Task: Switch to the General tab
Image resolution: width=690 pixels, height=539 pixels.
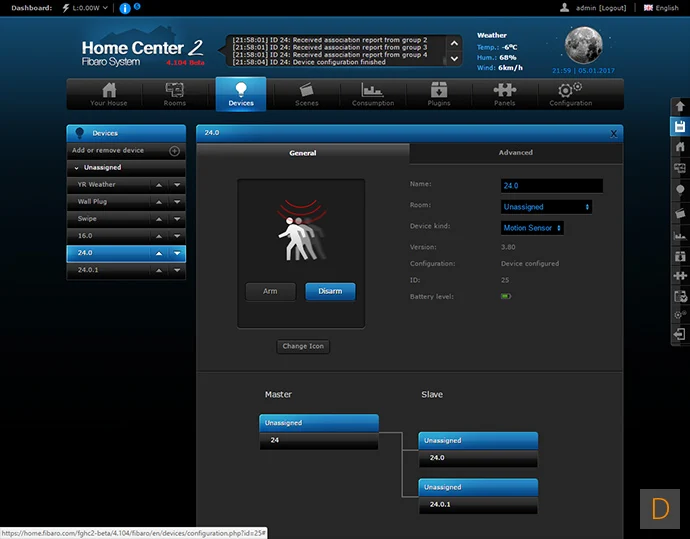Action: (303, 153)
